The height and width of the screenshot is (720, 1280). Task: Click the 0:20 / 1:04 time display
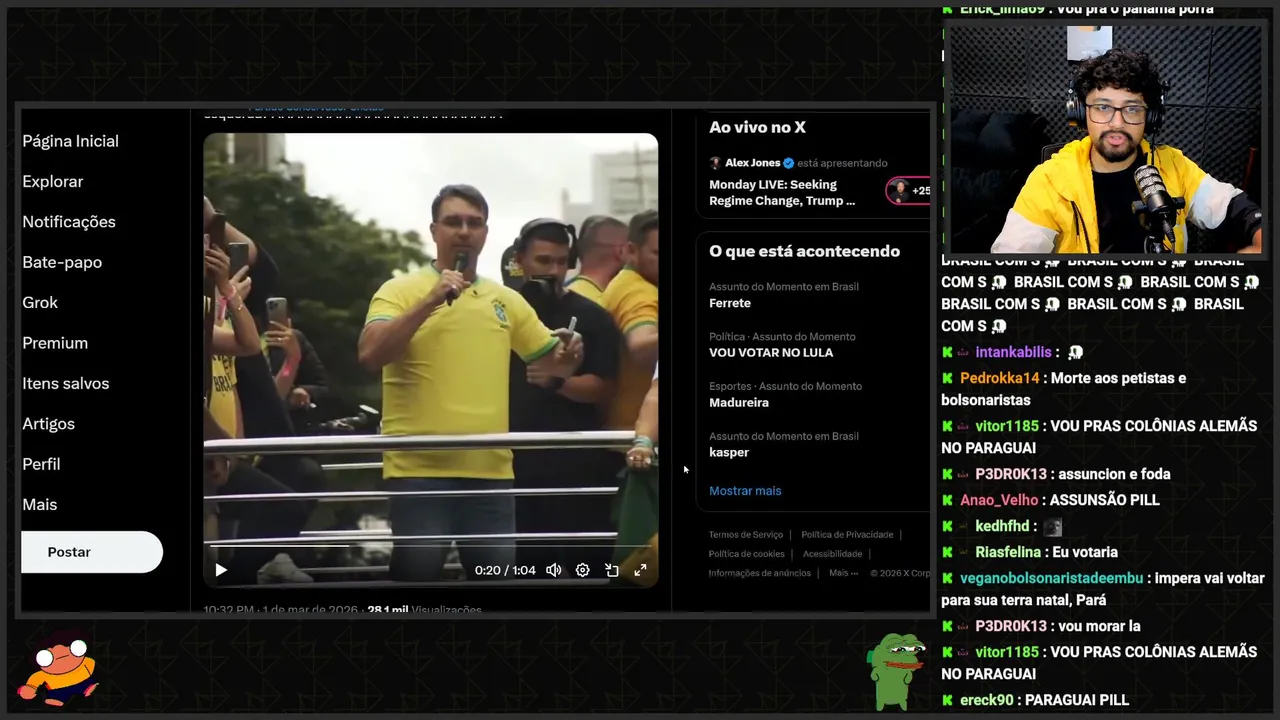click(x=505, y=570)
